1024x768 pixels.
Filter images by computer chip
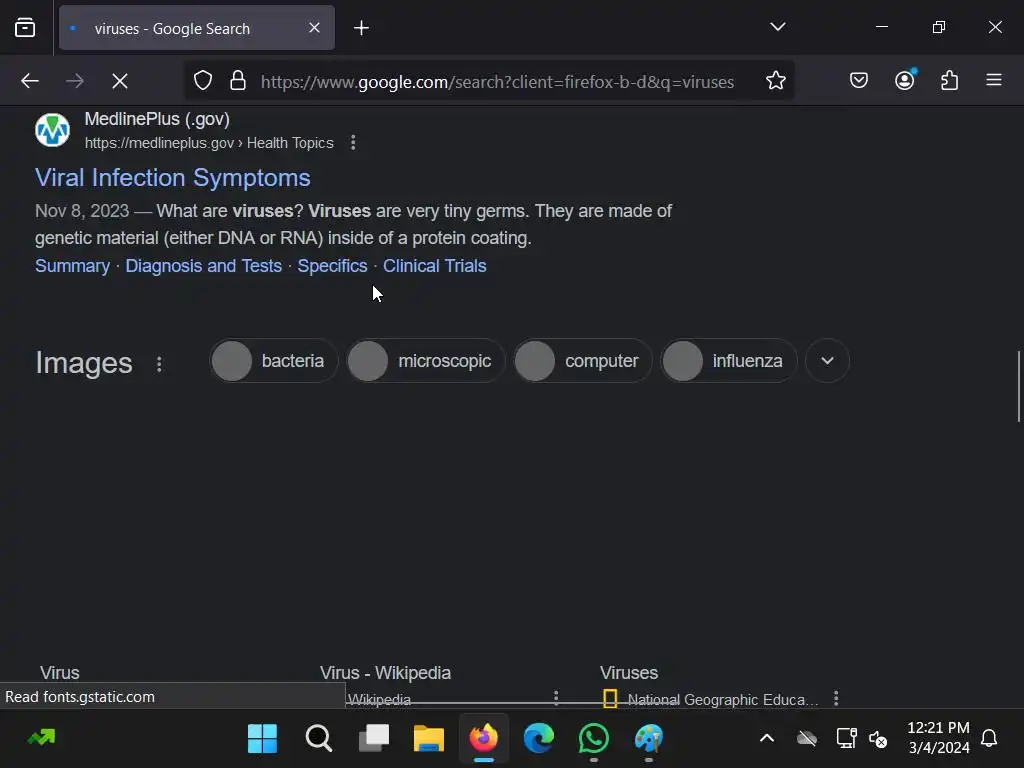coord(583,360)
